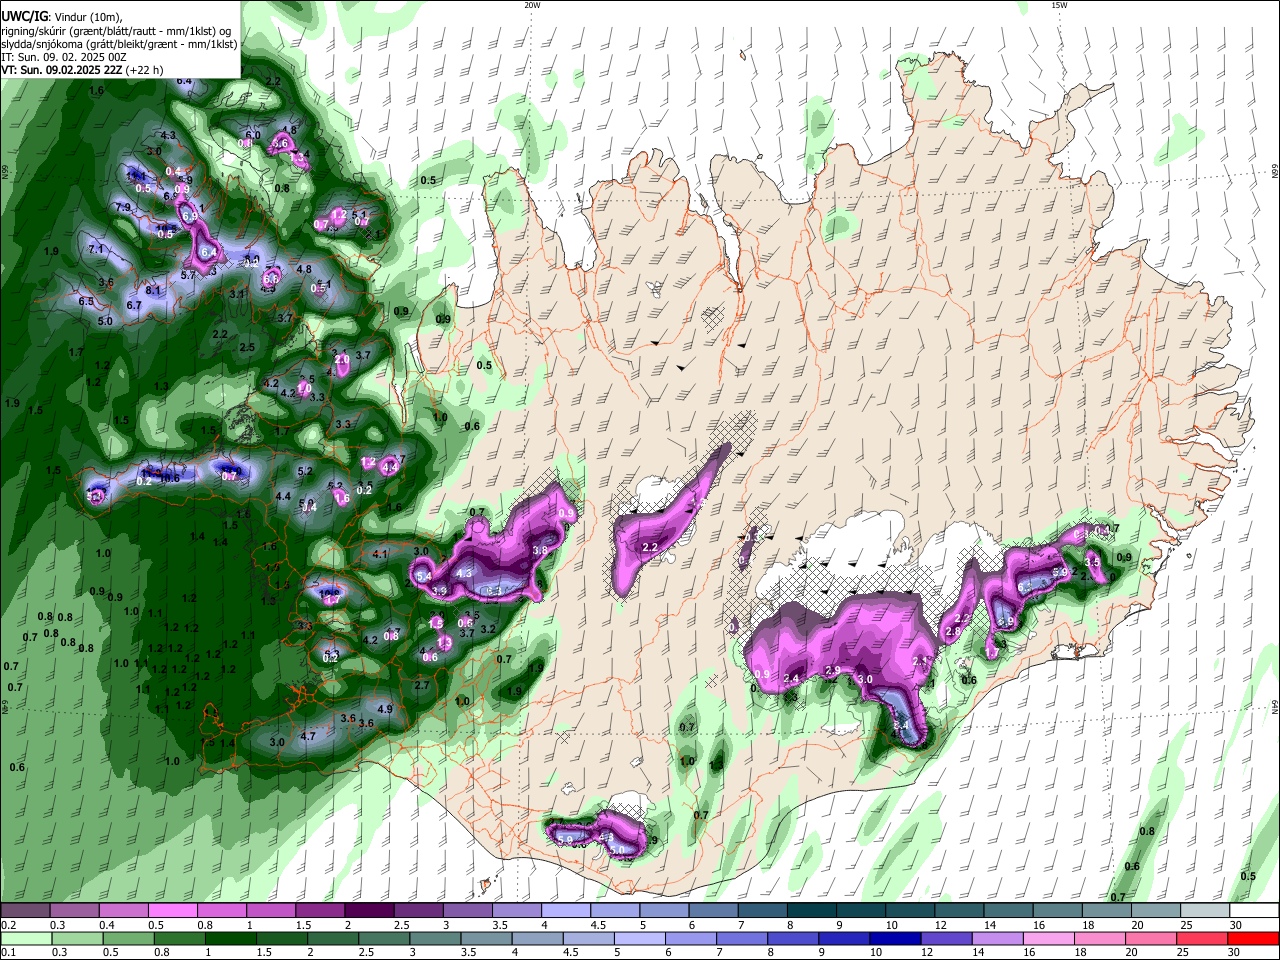This screenshot has height=960, width=1280.
Task: Click the "2.7" precipitation value on the map
Action: point(421,685)
